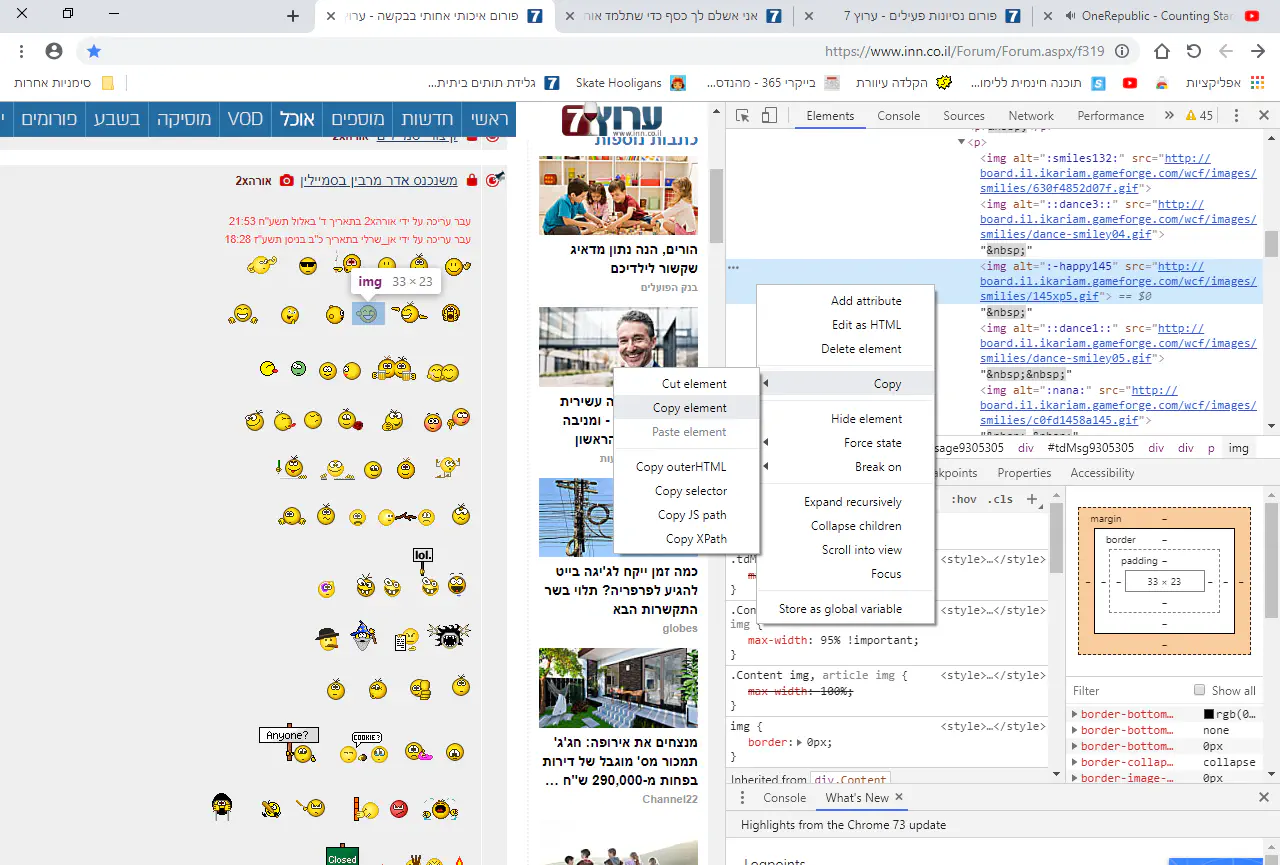Choose Copy selector from the submenu
The image size is (1280, 865).
point(690,491)
